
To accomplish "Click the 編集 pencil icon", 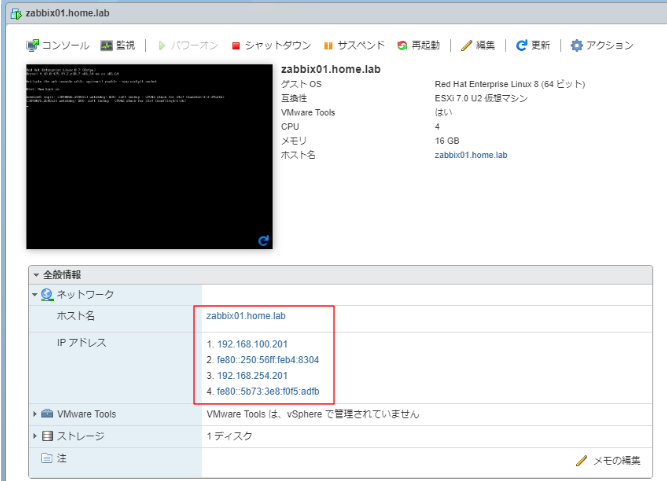I will coord(466,45).
